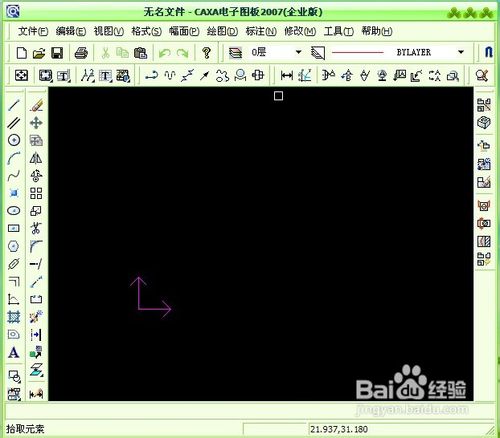Select the rotate tool
Image resolution: width=500 pixels, height=438 pixels.
(x=36, y=176)
